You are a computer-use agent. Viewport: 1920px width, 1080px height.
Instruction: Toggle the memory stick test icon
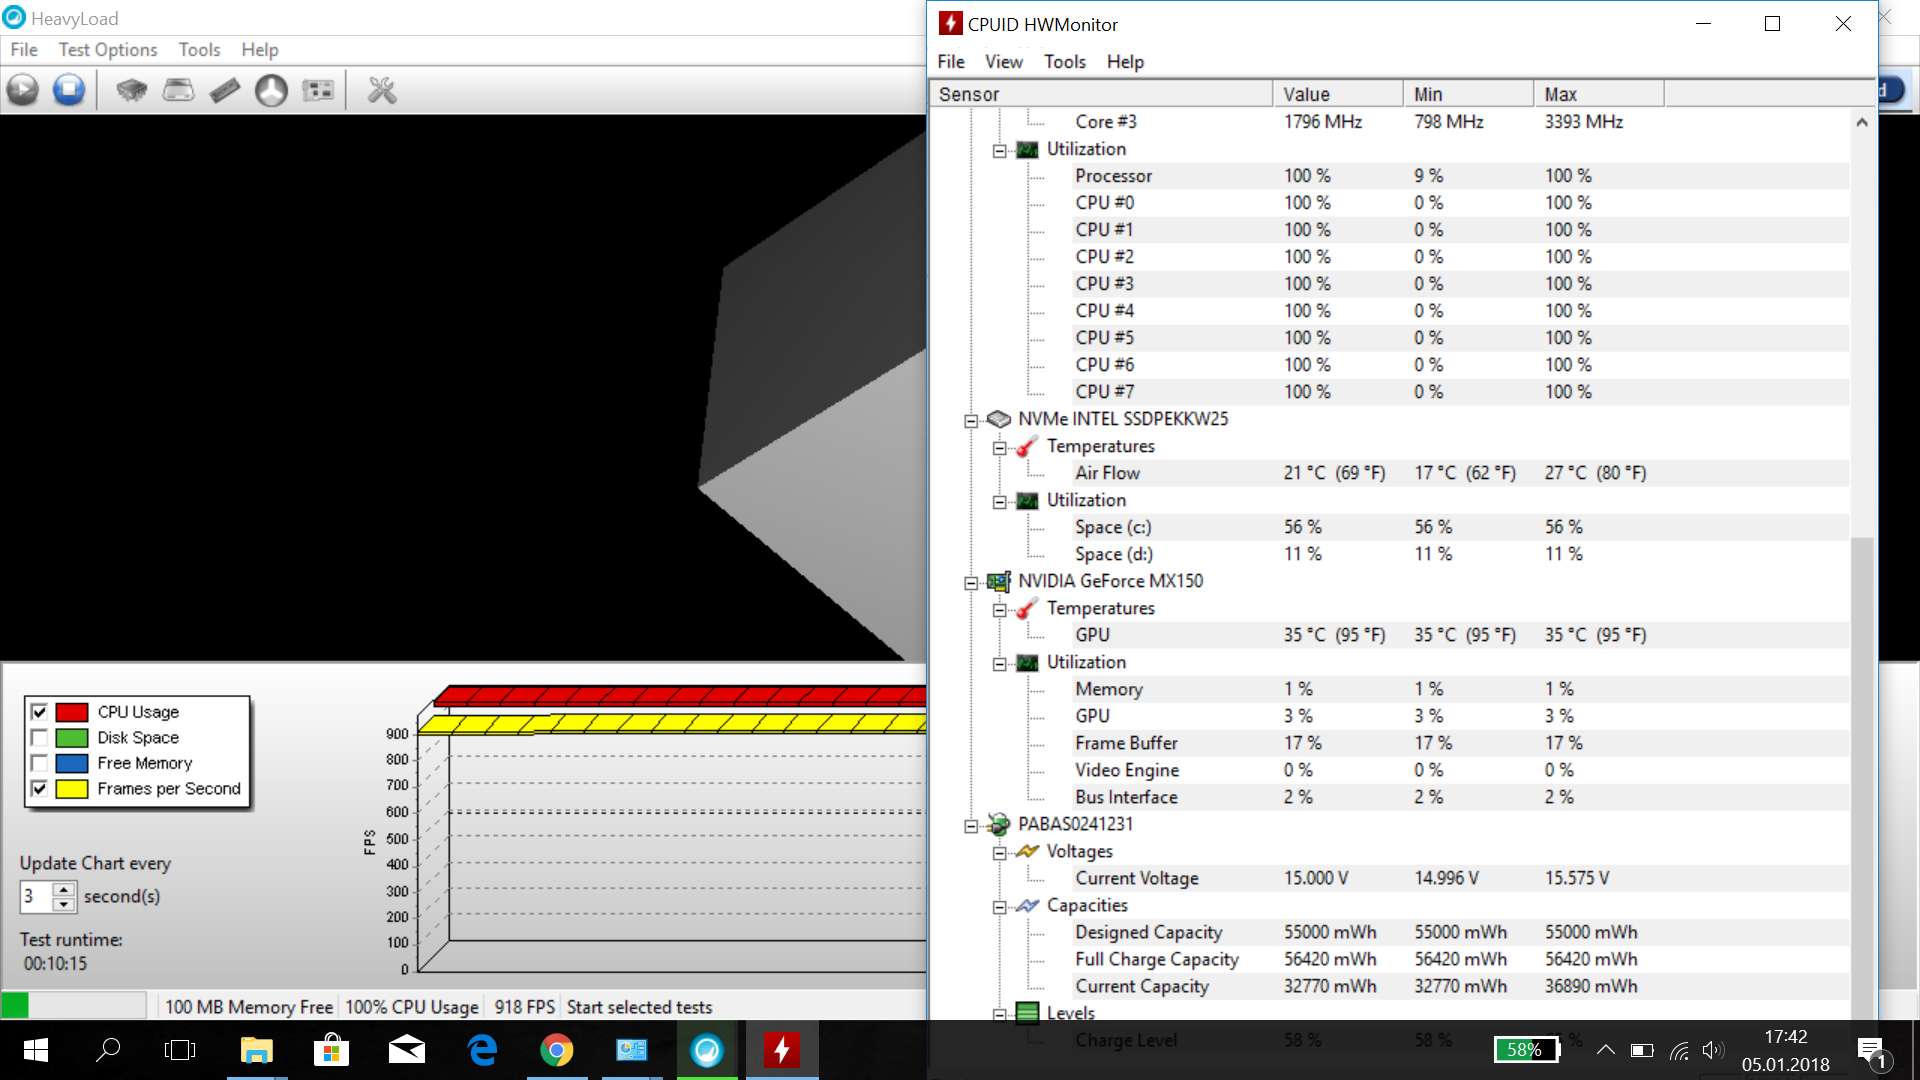pos(225,91)
